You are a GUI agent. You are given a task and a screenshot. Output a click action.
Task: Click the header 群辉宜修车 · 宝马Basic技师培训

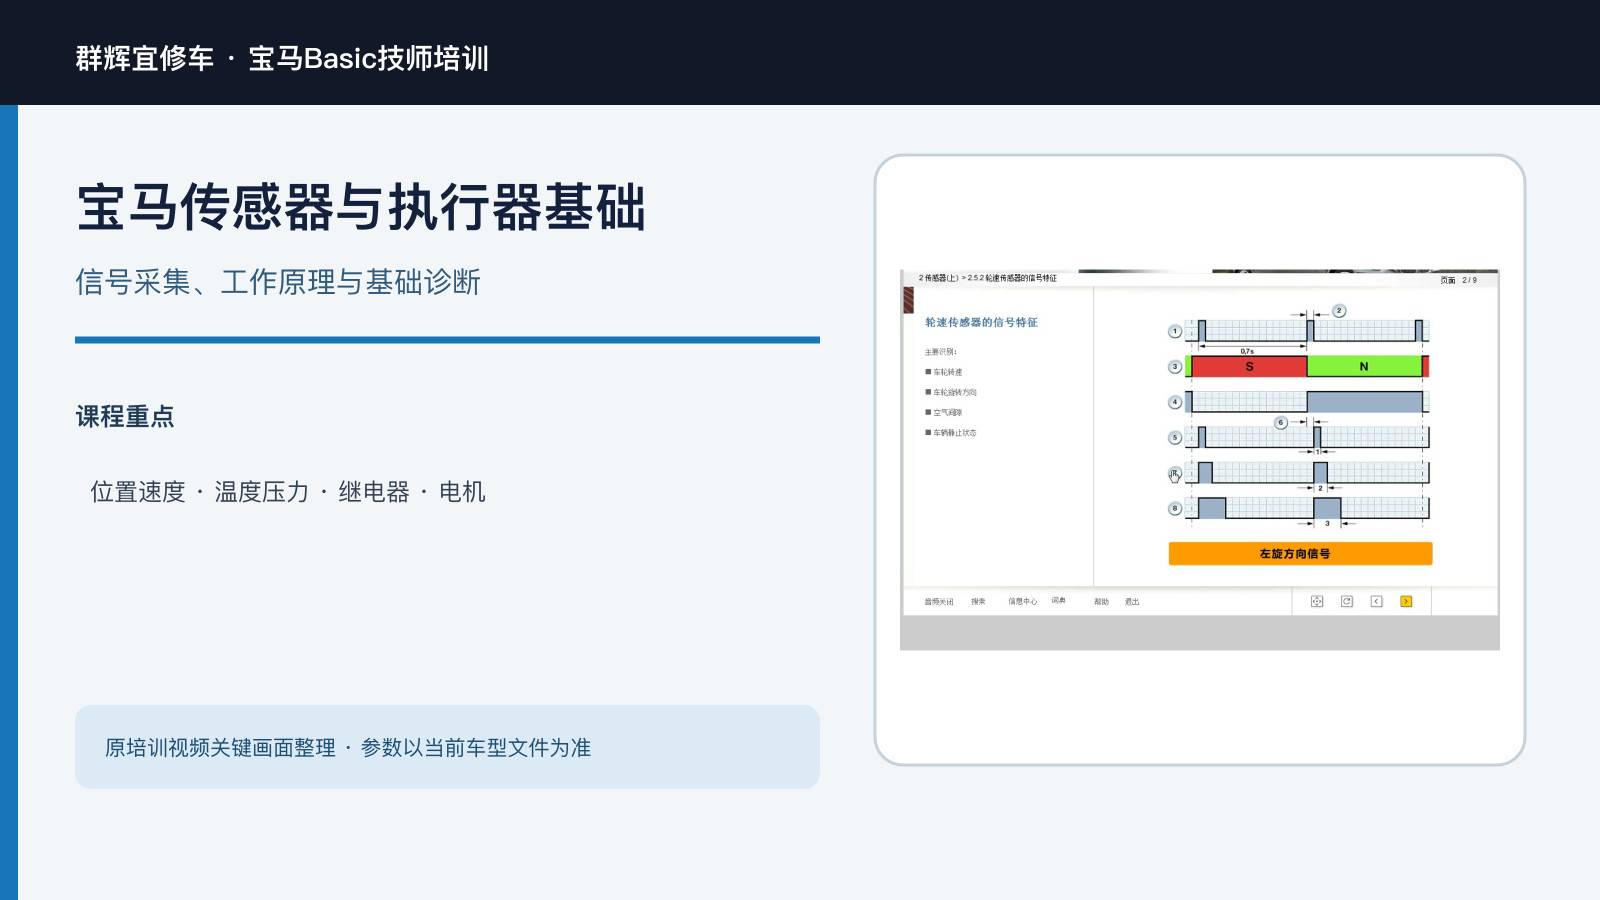(x=282, y=58)
